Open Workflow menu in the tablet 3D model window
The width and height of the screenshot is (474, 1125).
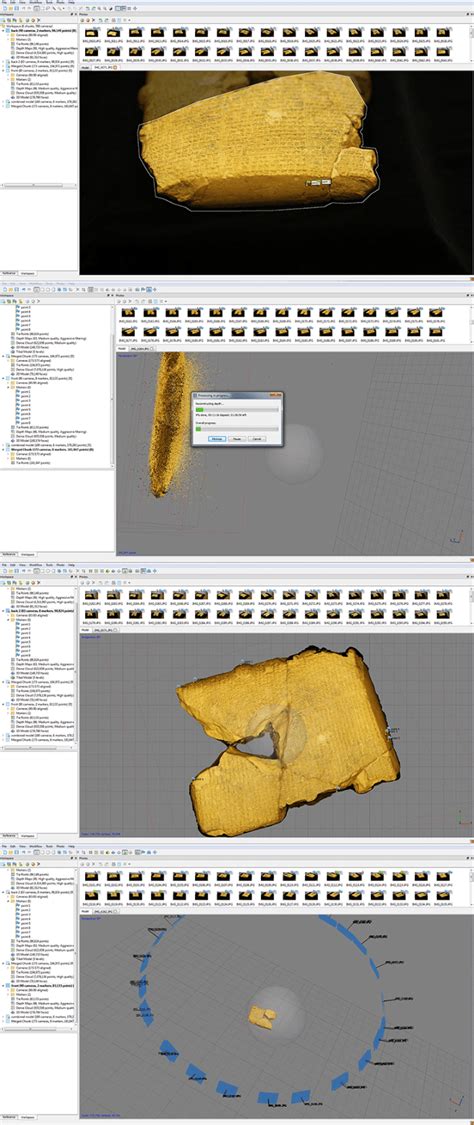point(35,565)
